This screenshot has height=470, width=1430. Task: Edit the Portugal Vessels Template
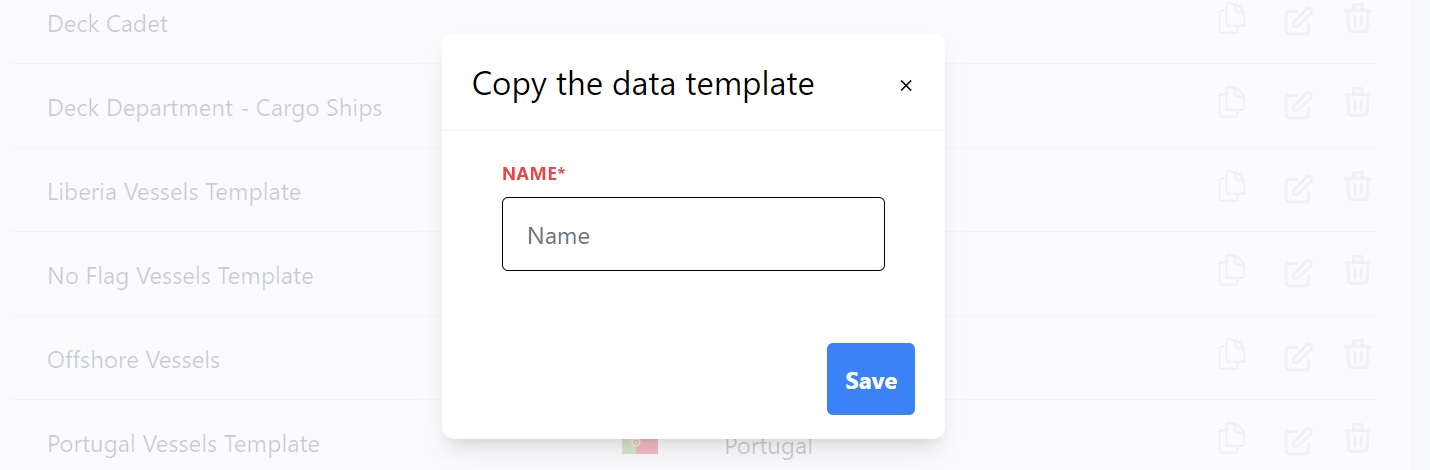point(1297,439)
